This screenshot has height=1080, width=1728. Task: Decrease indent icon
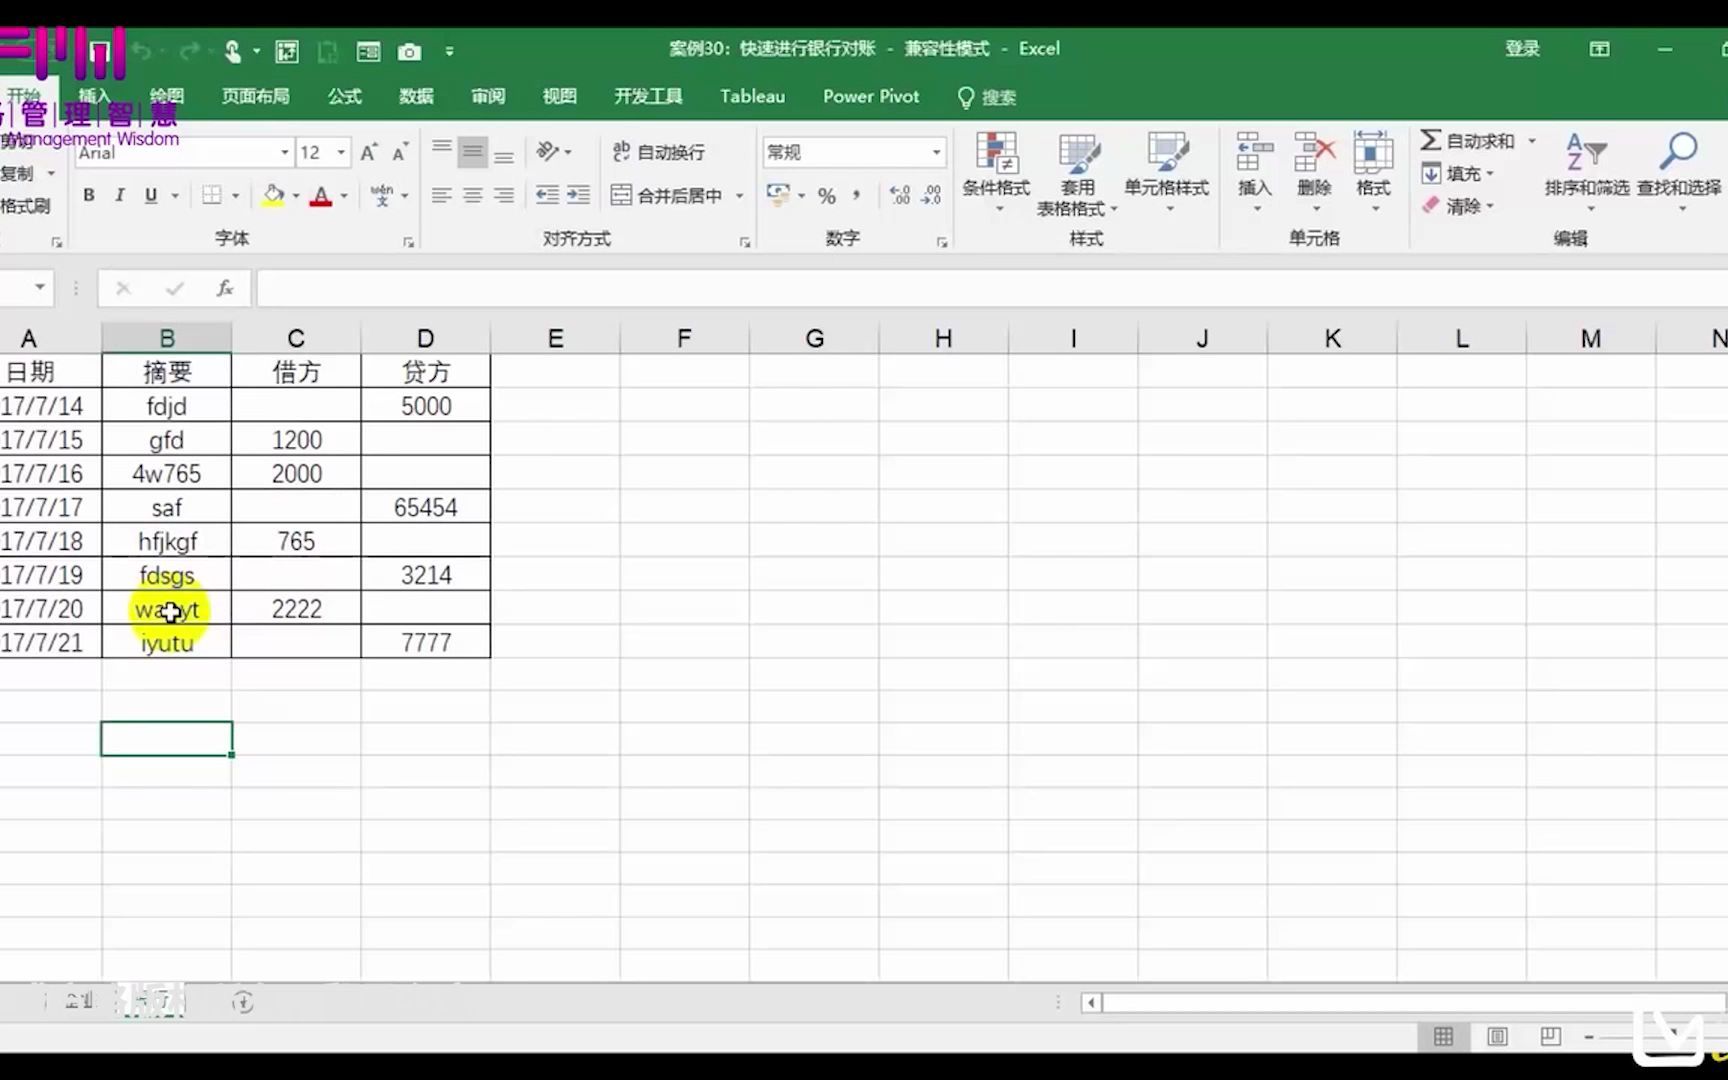pos(547,195)
